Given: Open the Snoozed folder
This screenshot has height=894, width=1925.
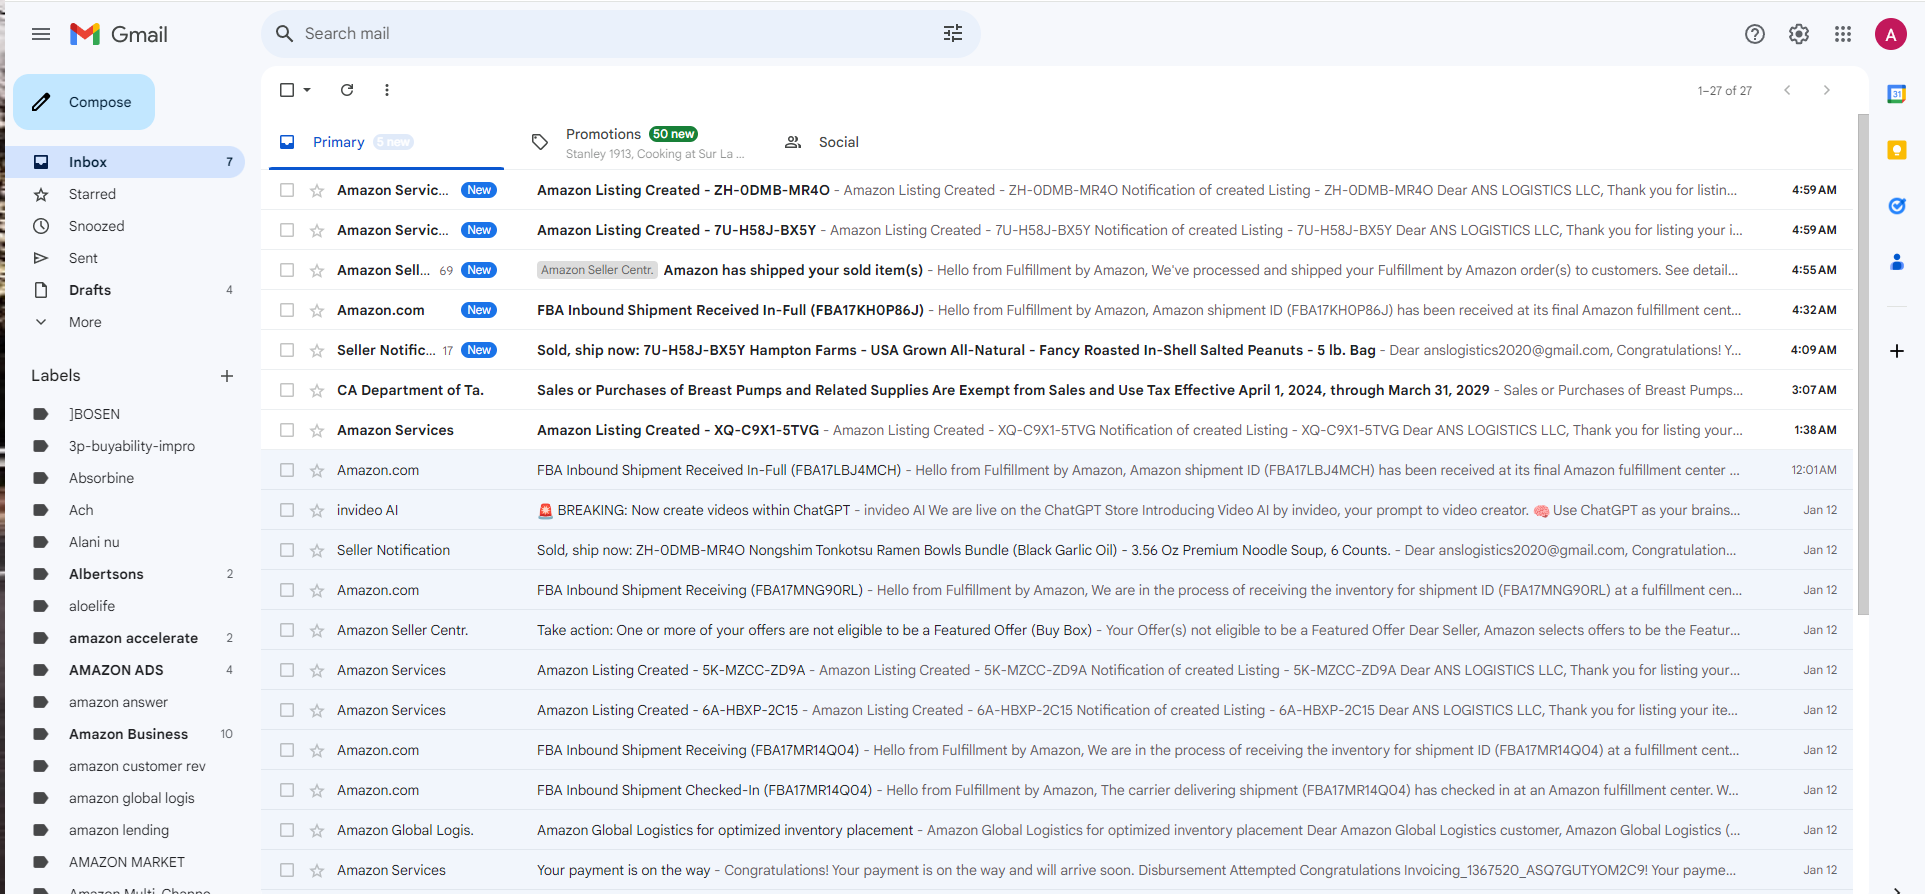Looking at the screenshot, I should point(125,226).
